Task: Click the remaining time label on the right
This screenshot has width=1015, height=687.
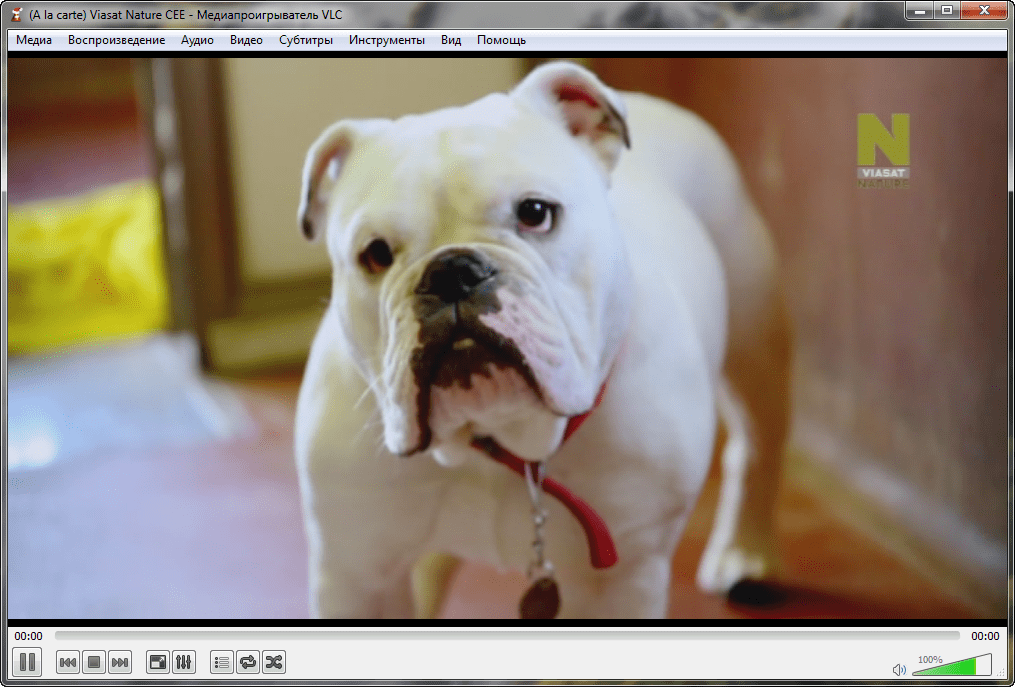Action: [x=985, y=636]
